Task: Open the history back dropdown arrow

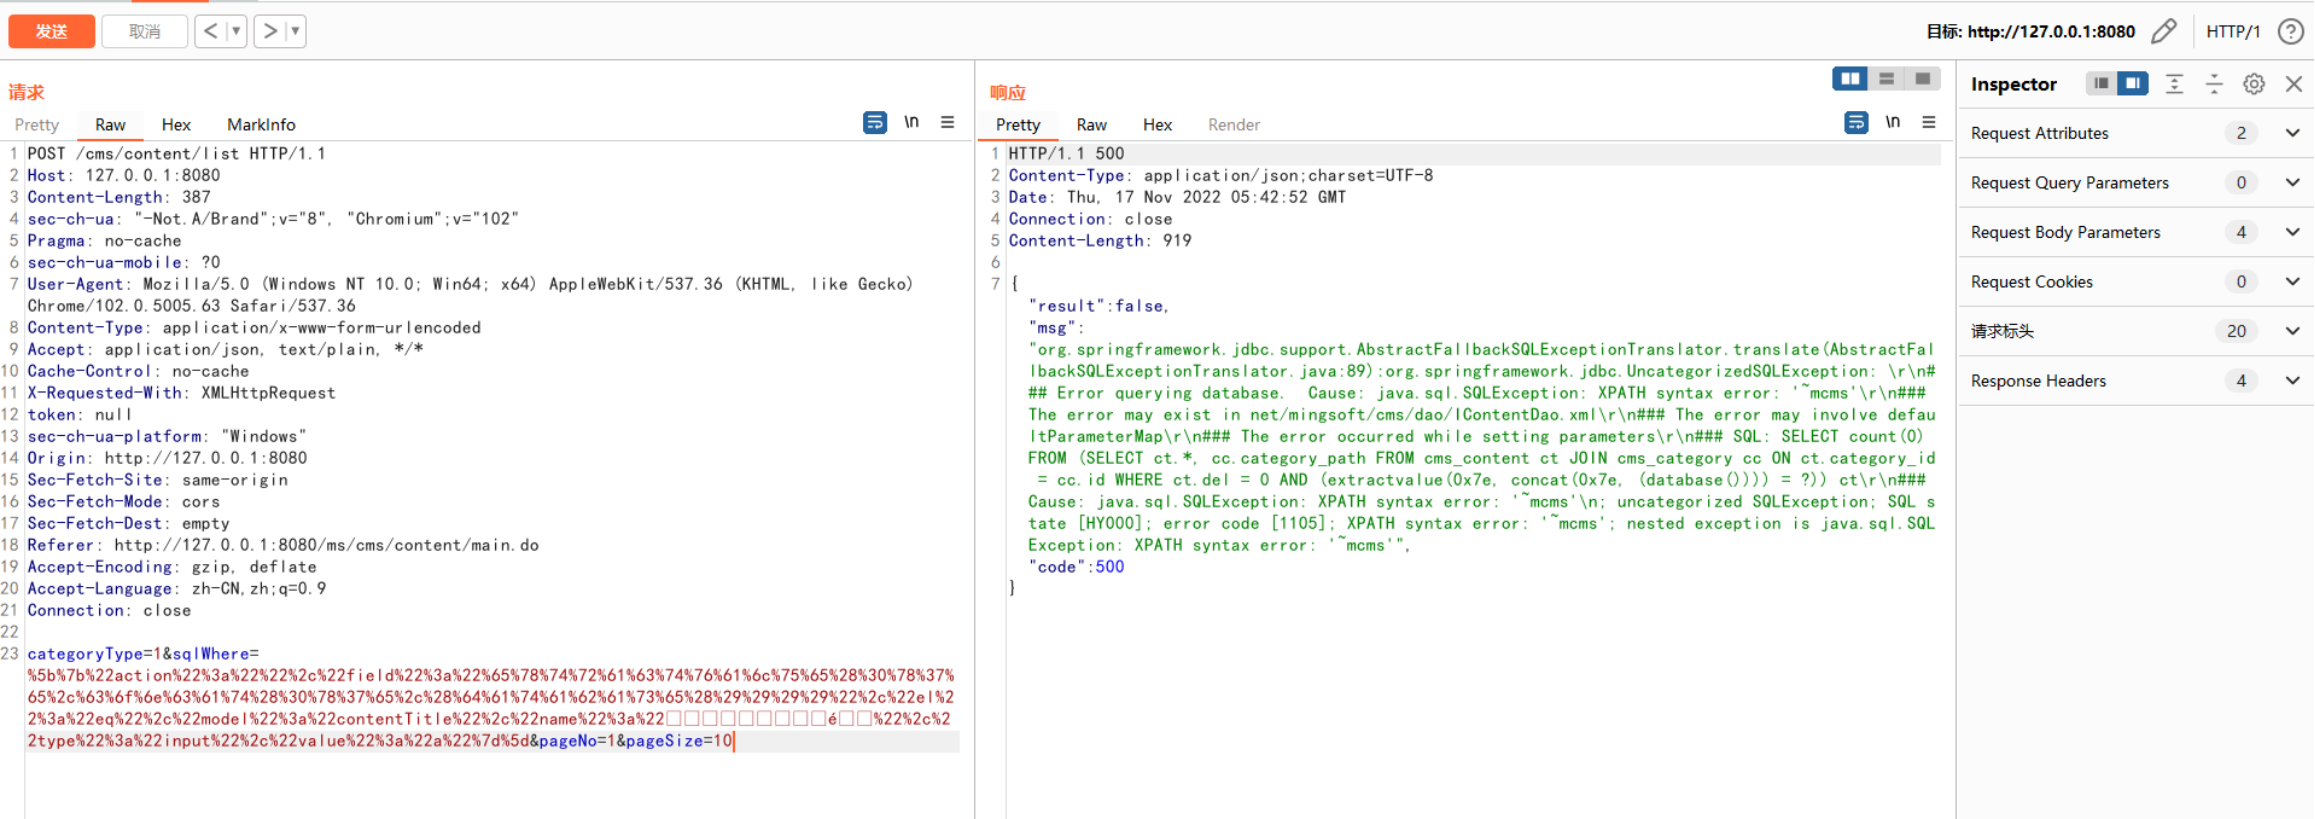Action: tap(237, 31)
